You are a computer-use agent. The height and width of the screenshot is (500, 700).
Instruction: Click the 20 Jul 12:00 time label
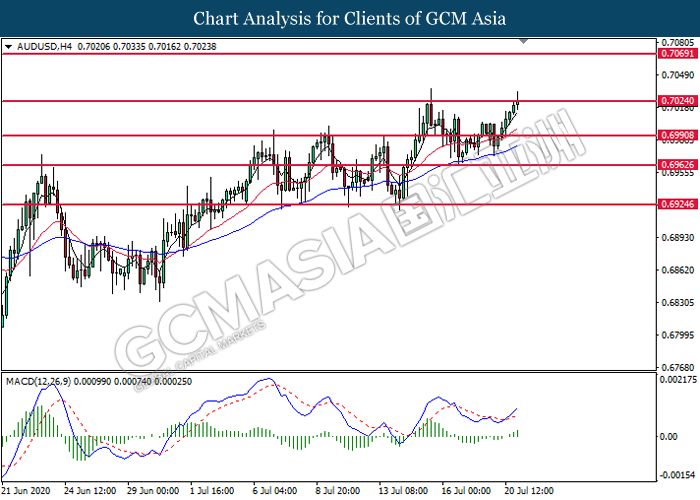click(x=529, y=491)
